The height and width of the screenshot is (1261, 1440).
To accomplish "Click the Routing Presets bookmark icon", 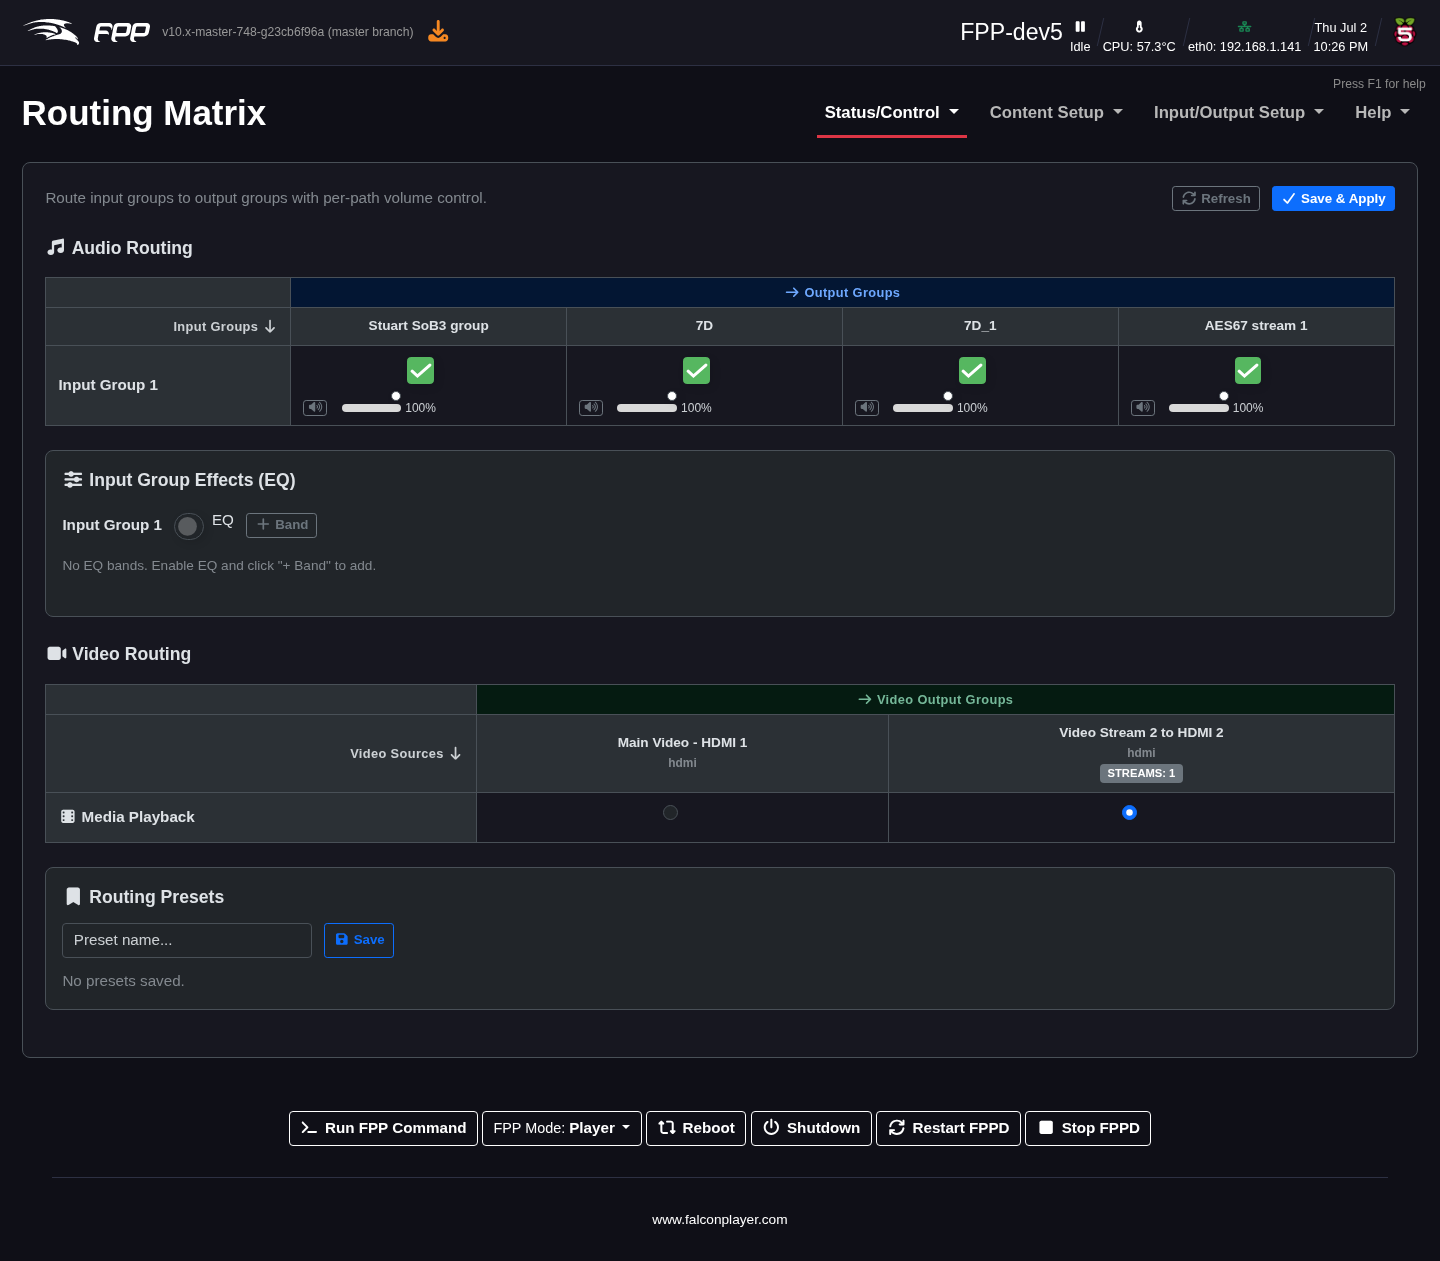I will [73, 897].
